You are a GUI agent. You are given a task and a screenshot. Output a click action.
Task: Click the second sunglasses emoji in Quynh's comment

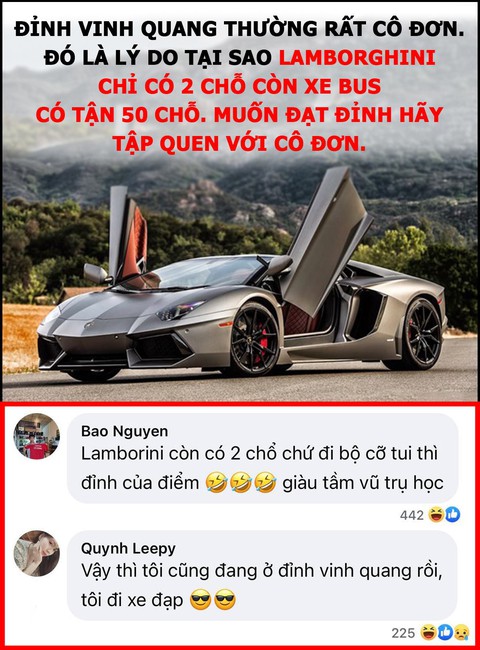[x=225, y=600]
